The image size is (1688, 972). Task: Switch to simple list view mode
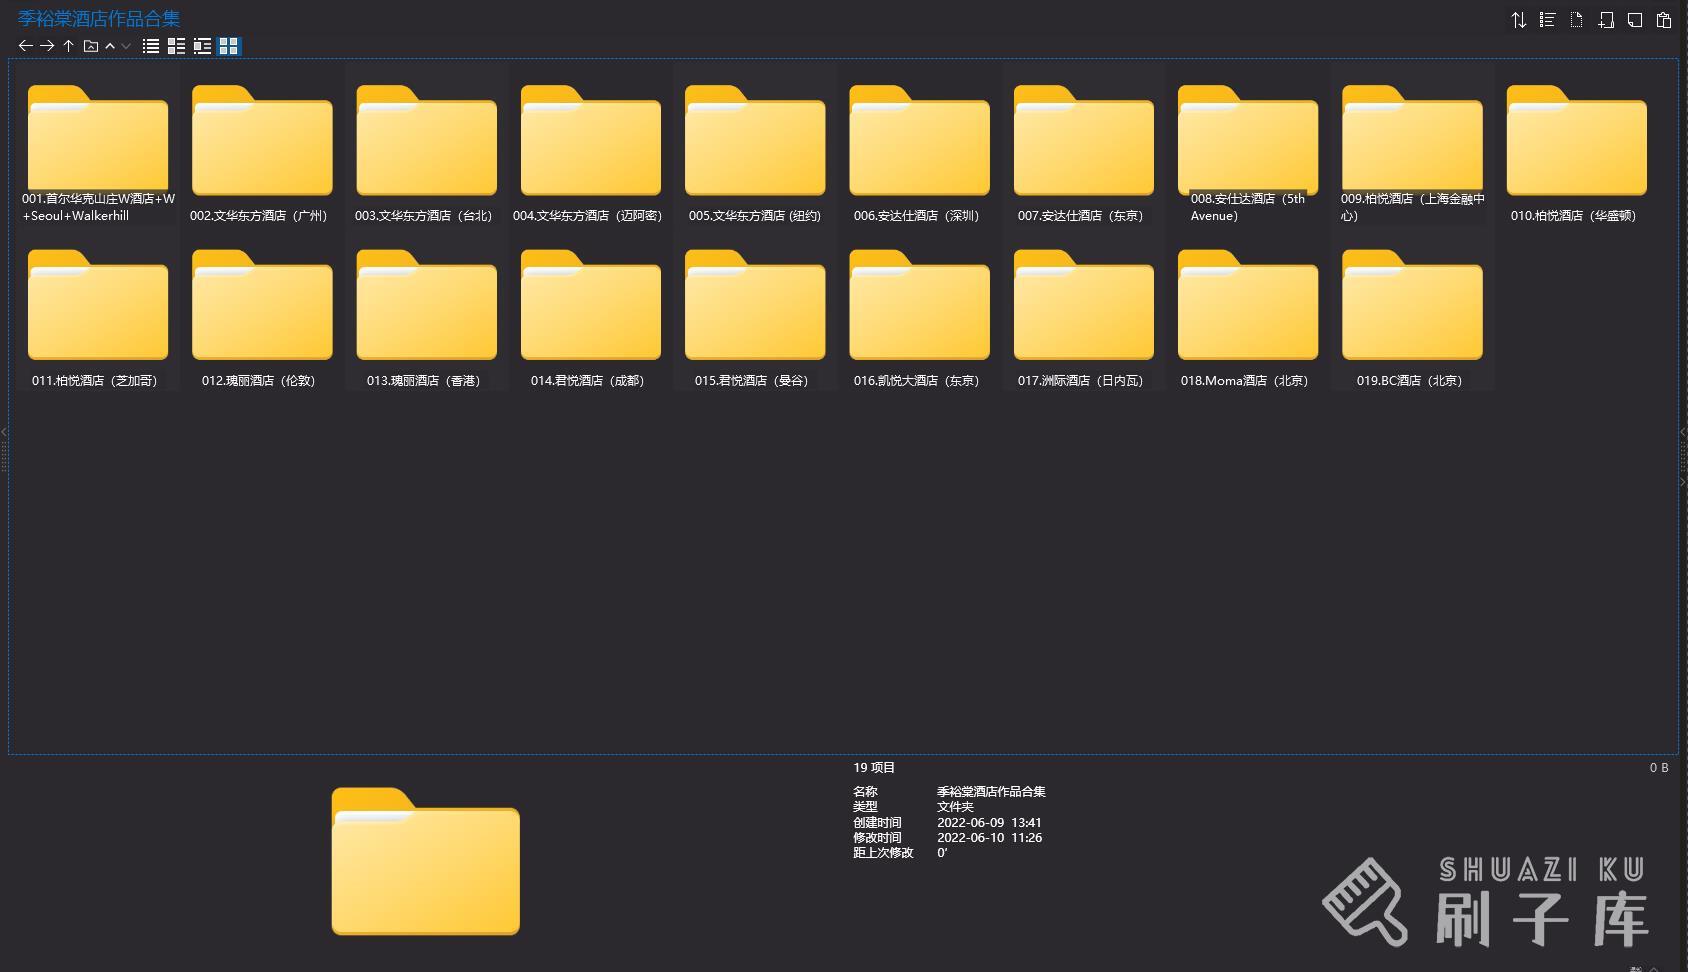pos(151,46)
